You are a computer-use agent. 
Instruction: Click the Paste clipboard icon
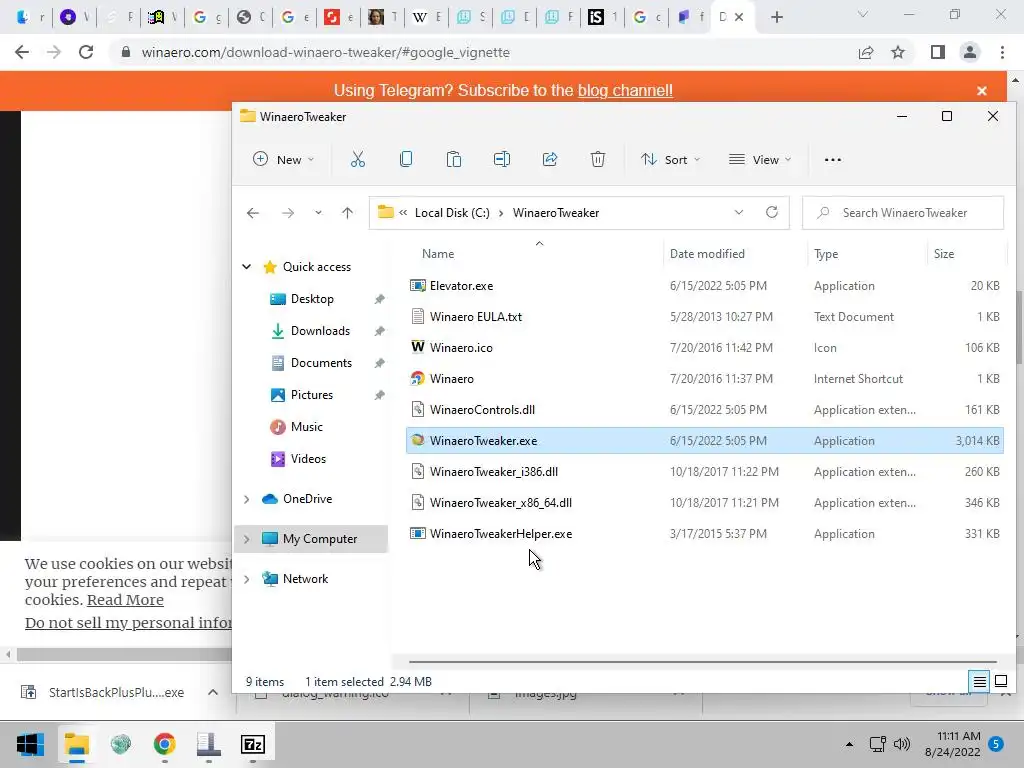454,159
